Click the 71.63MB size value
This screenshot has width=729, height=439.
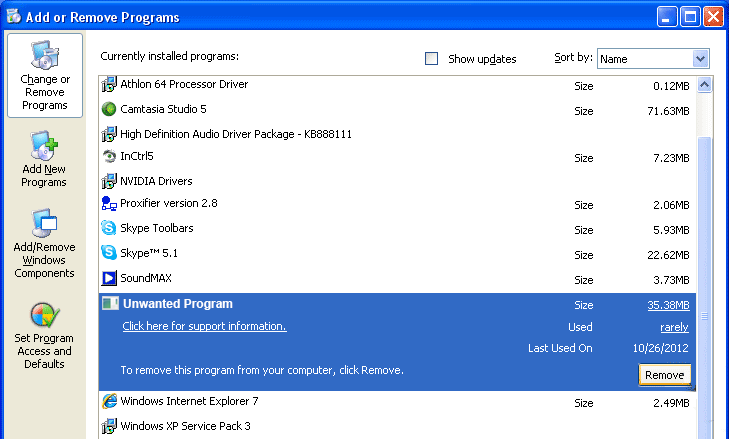point(668,111)
